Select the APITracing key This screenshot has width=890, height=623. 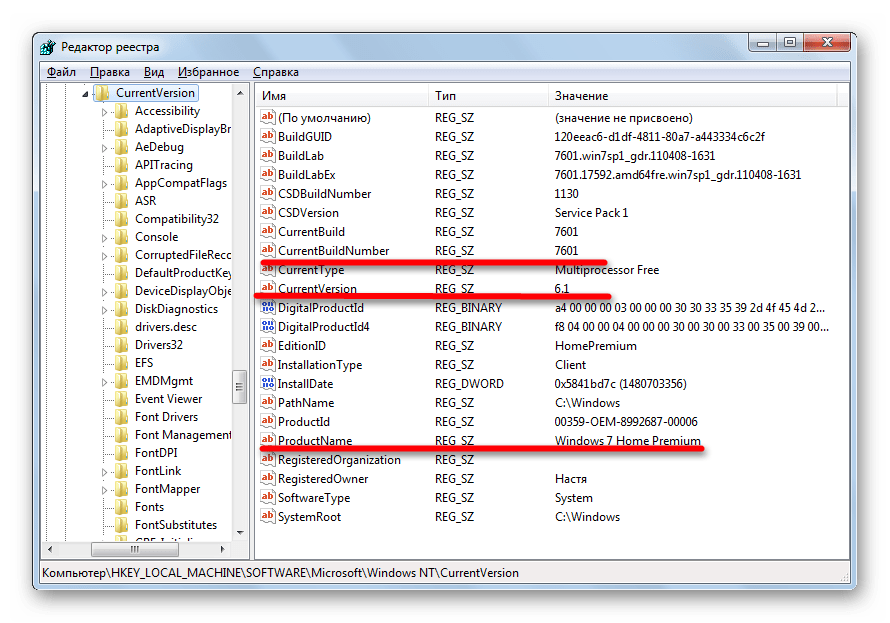pyautogui.click(x=164, y=165)
